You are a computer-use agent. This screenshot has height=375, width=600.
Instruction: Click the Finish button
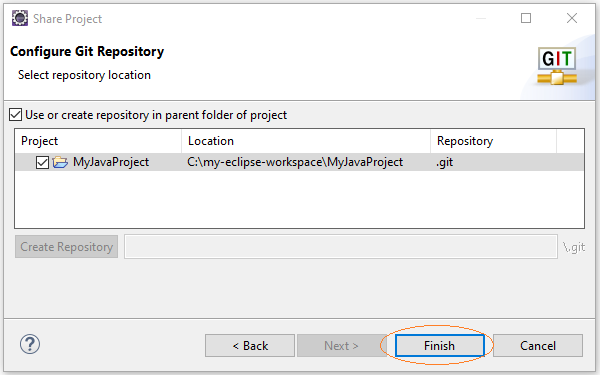click(x=439, y=346)
